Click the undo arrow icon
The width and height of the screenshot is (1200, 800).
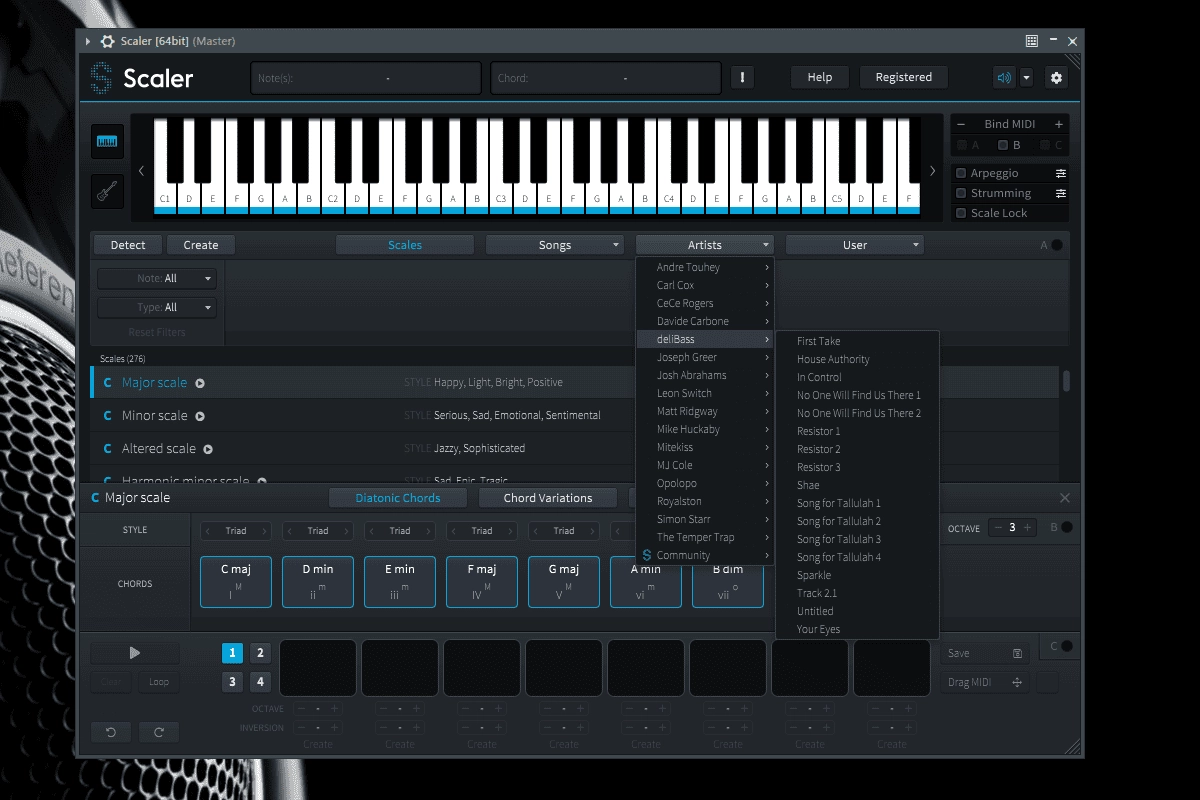coord(111,733)
